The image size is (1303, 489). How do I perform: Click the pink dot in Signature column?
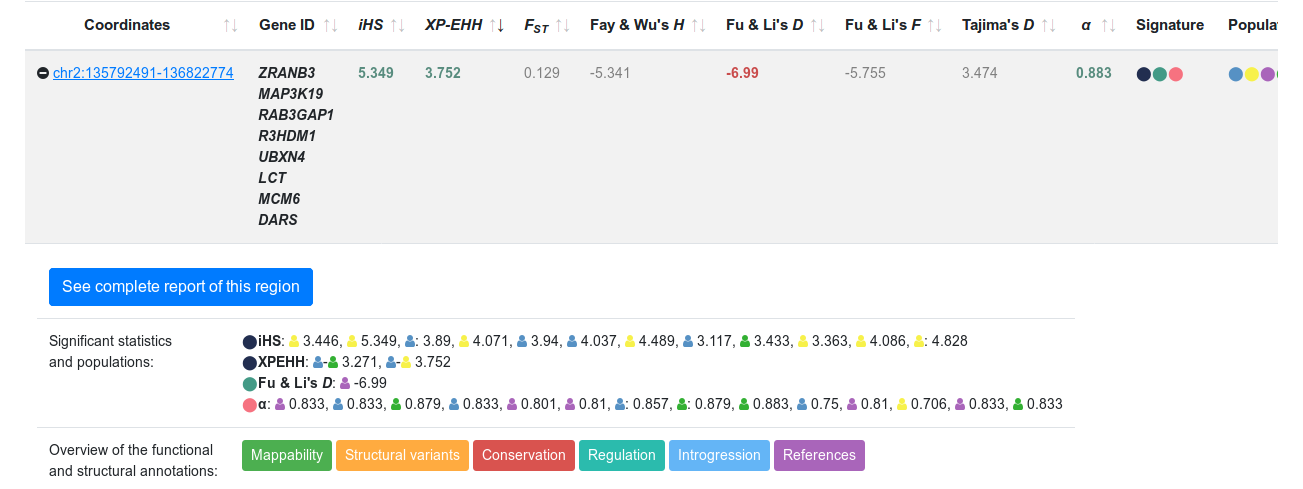point(1176,74)
